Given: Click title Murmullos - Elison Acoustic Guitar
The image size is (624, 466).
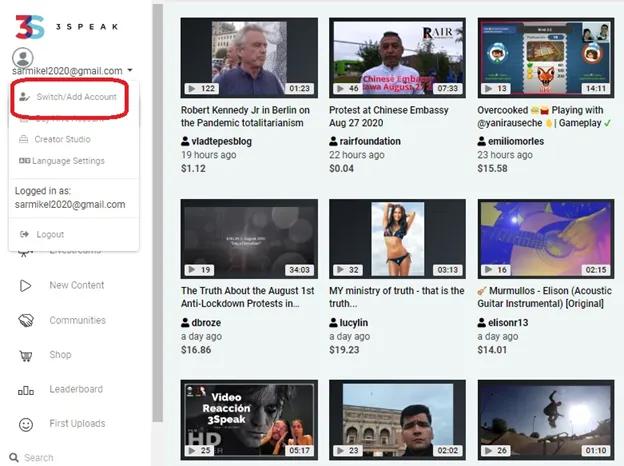Looking at the screenshot, I should coord(544,297).
